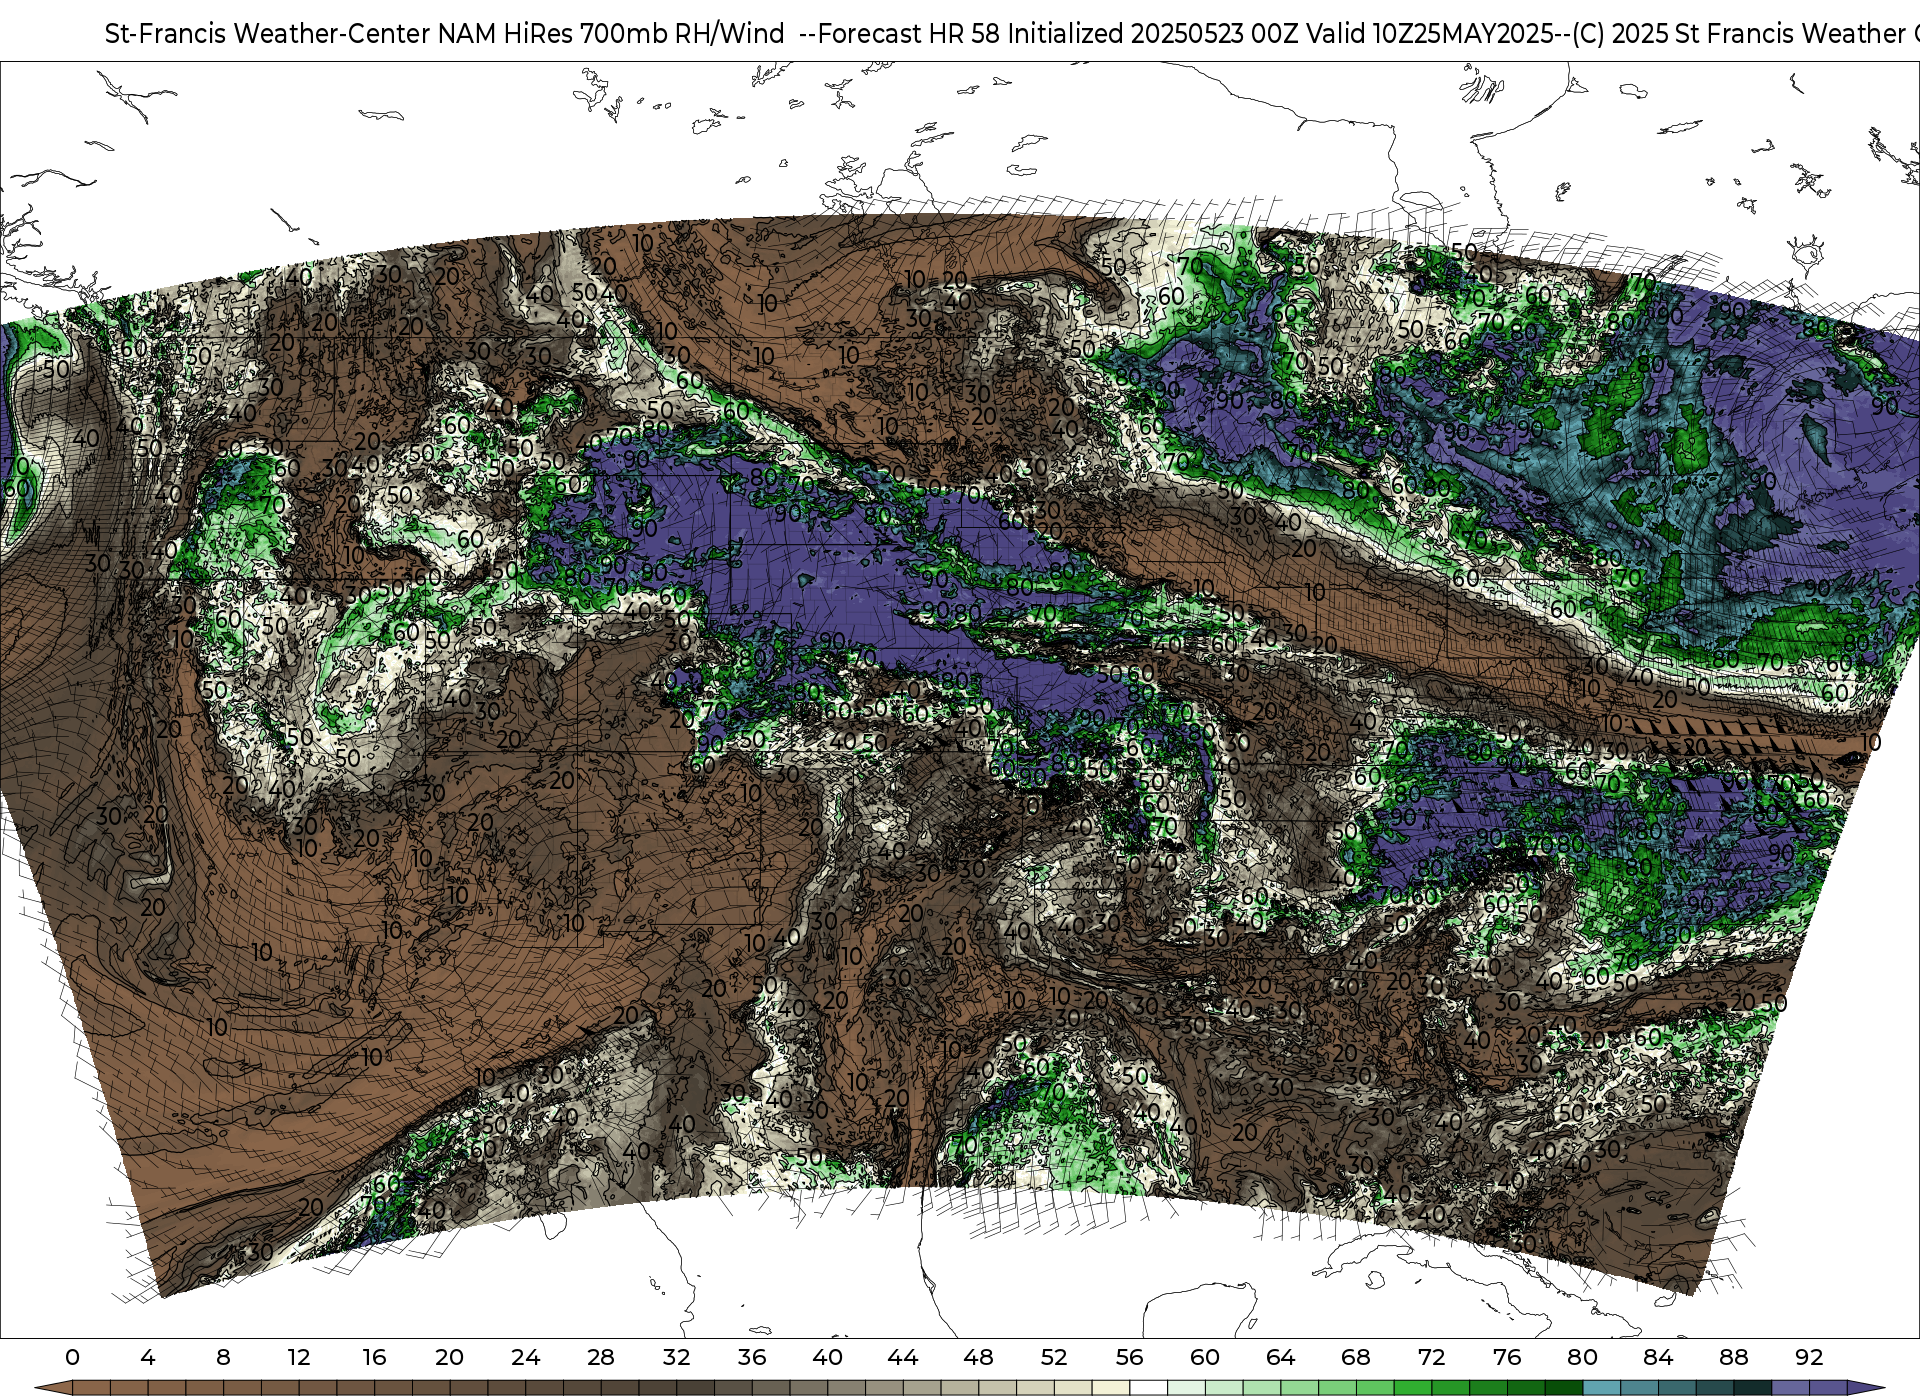Click the colorbar label '84'

point(1658,1357)
